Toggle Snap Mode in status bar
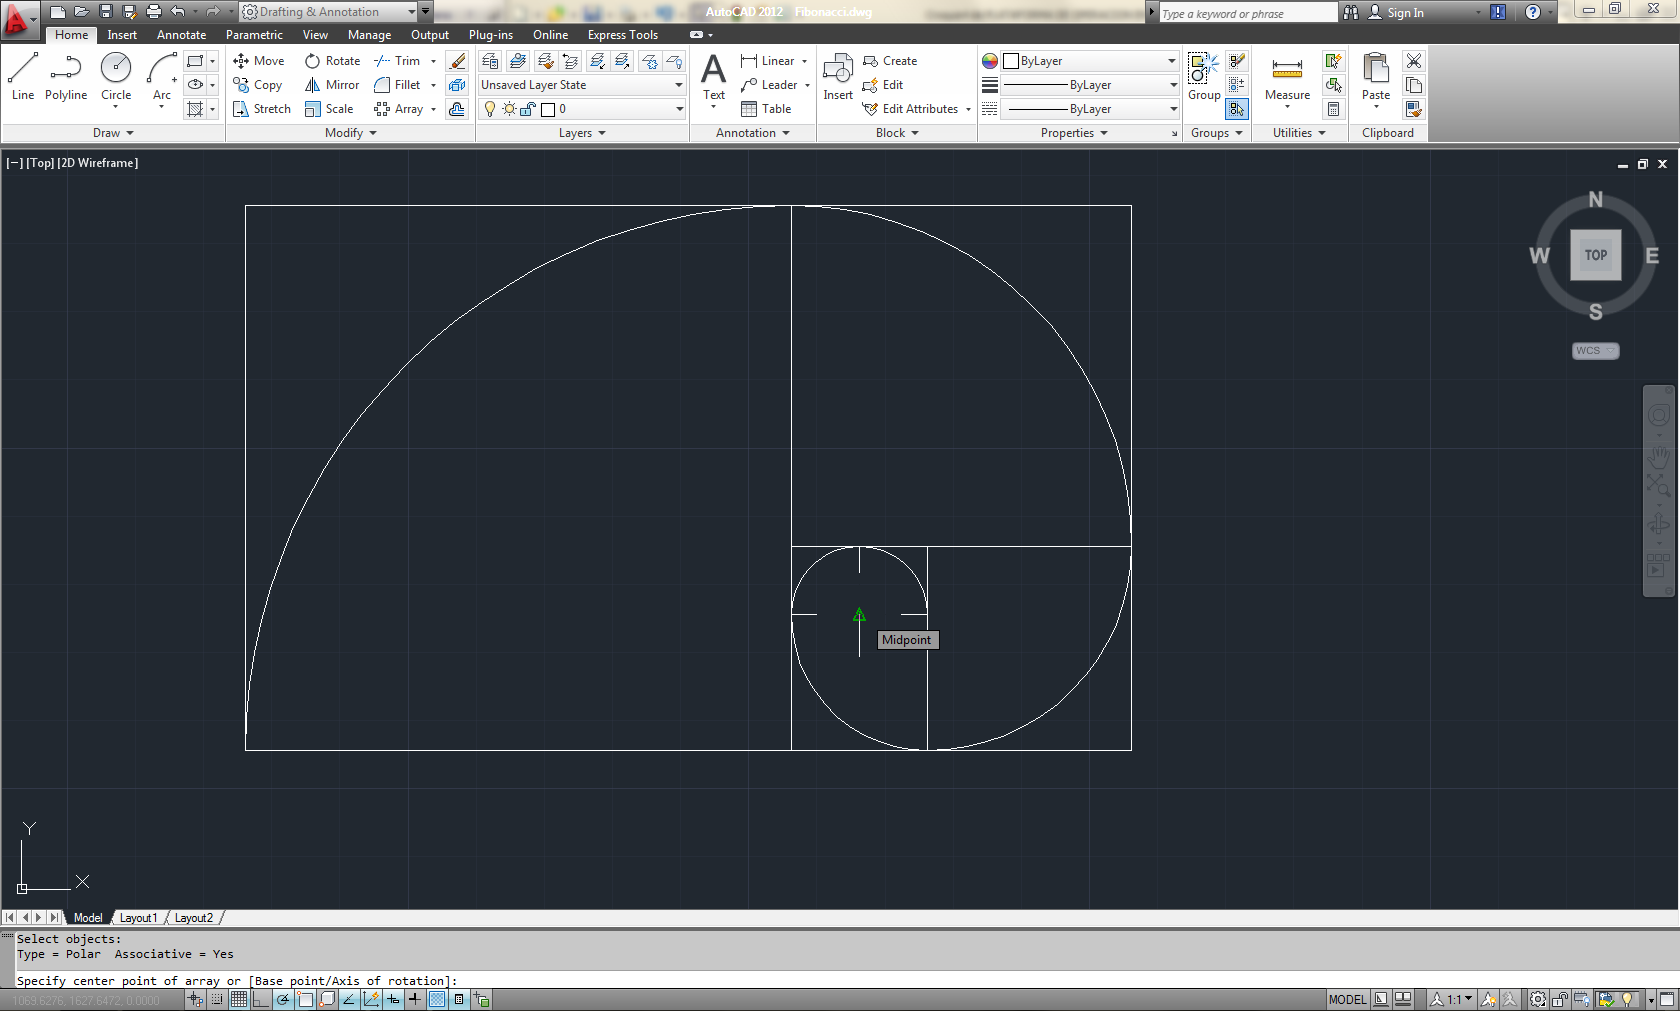Viewport: 1680px width, 1011px height. click(x=217, y=999)
